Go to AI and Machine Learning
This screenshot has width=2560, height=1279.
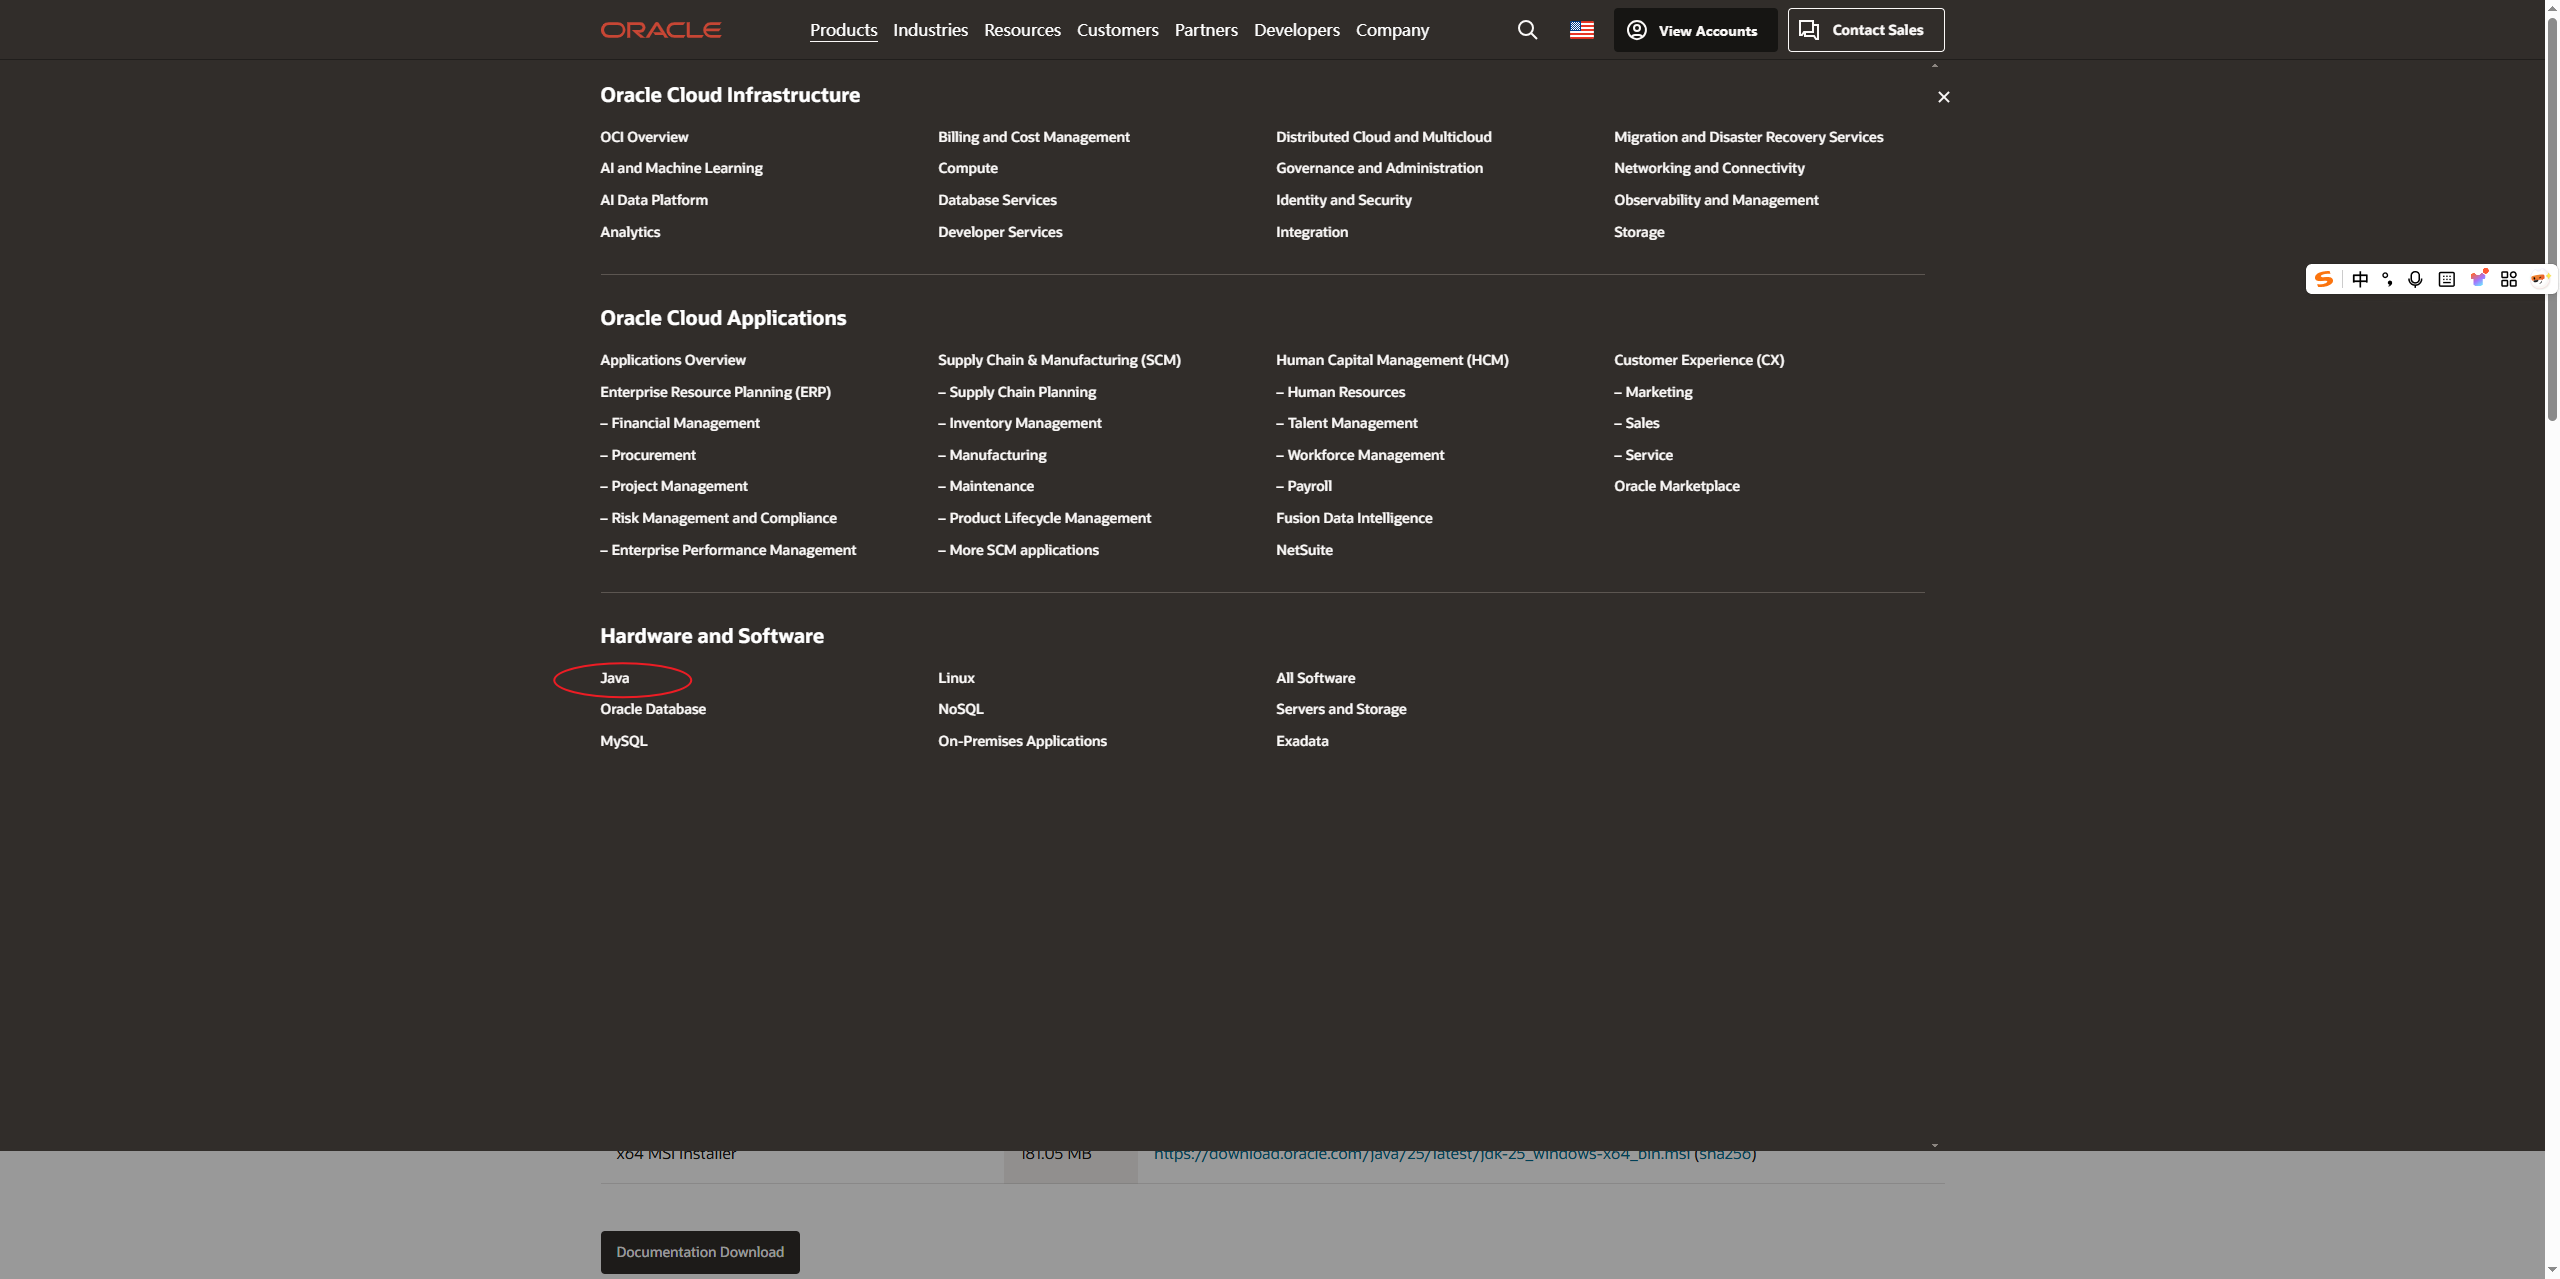pyautogui.click(x=681, y=168)
